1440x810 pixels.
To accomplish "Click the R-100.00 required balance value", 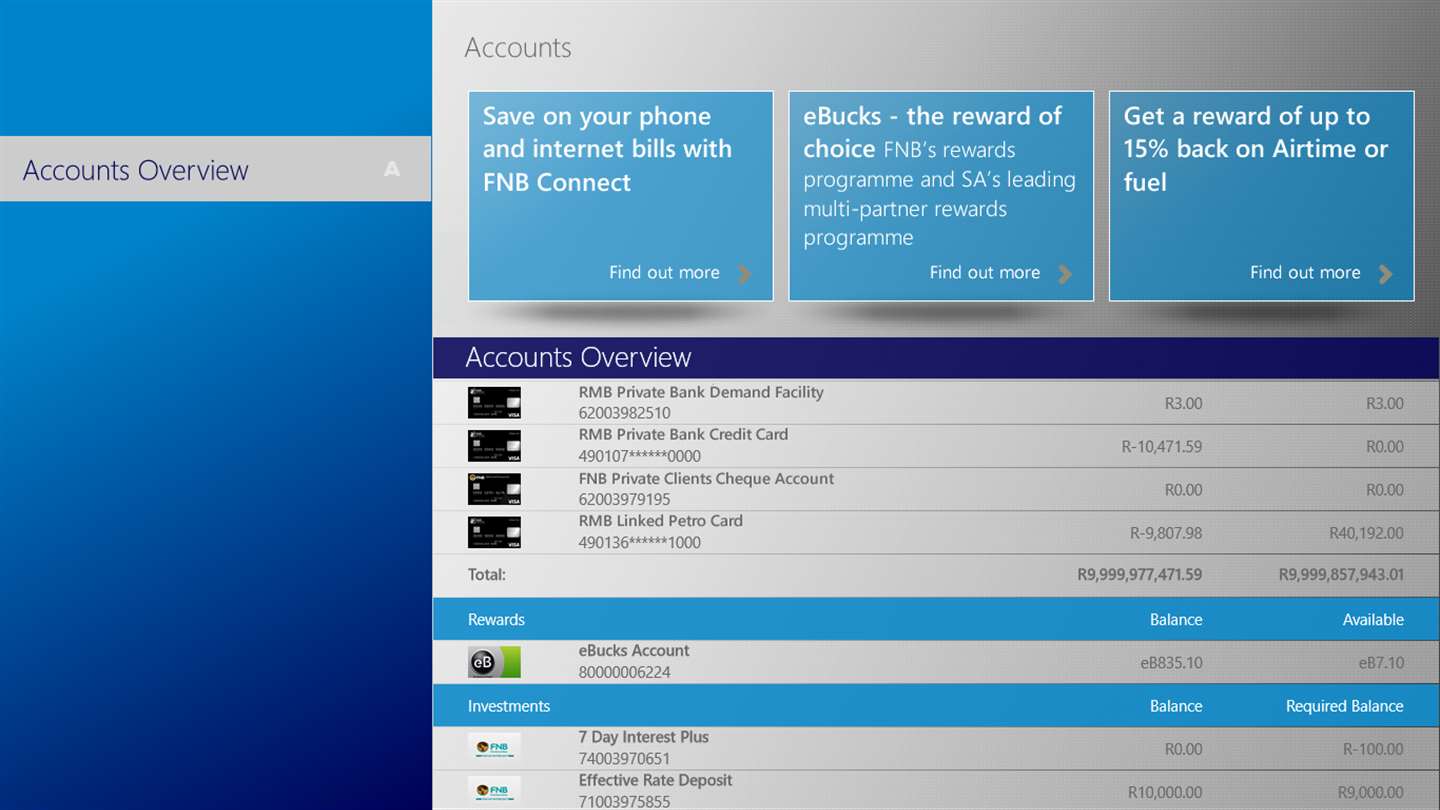I will point(1374,749).
